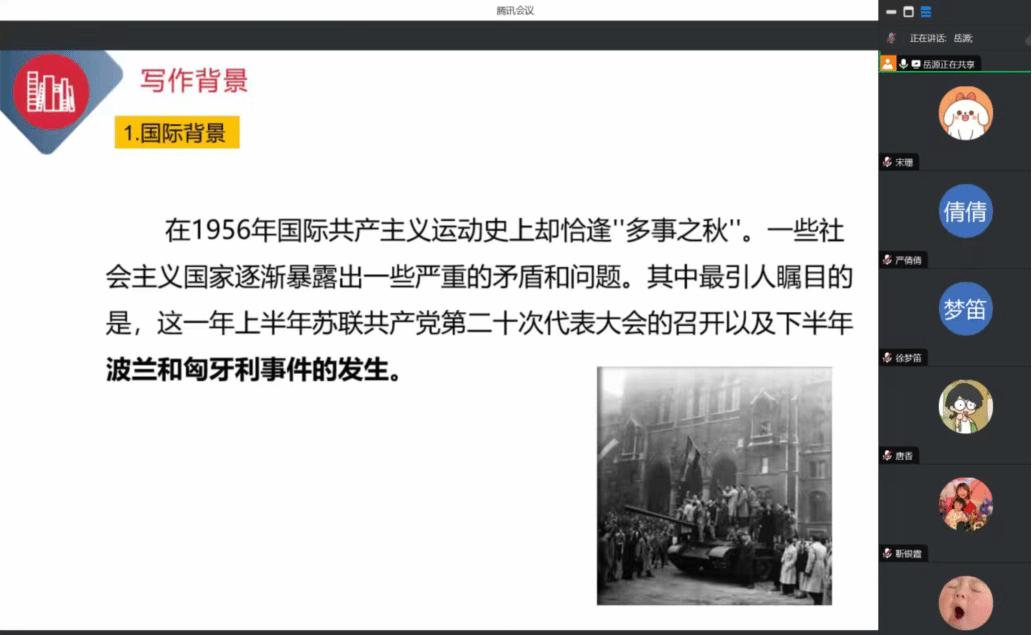Click the red books icon on slide
Image resolution: width=1032 pixels, height=635 pixels.
coord(50,92)
